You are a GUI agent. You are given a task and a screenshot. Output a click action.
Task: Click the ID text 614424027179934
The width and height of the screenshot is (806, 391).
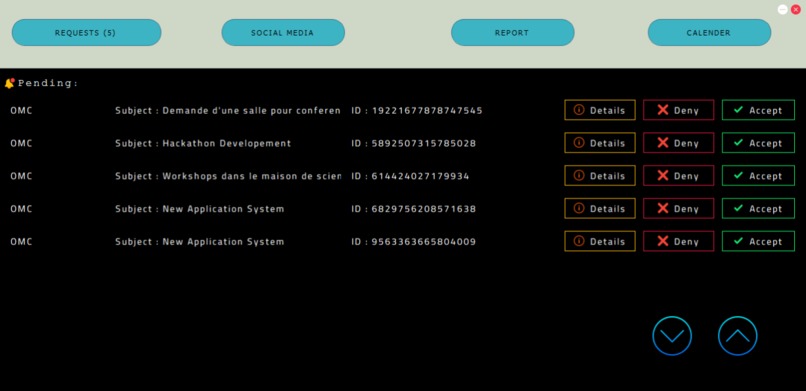420,176
